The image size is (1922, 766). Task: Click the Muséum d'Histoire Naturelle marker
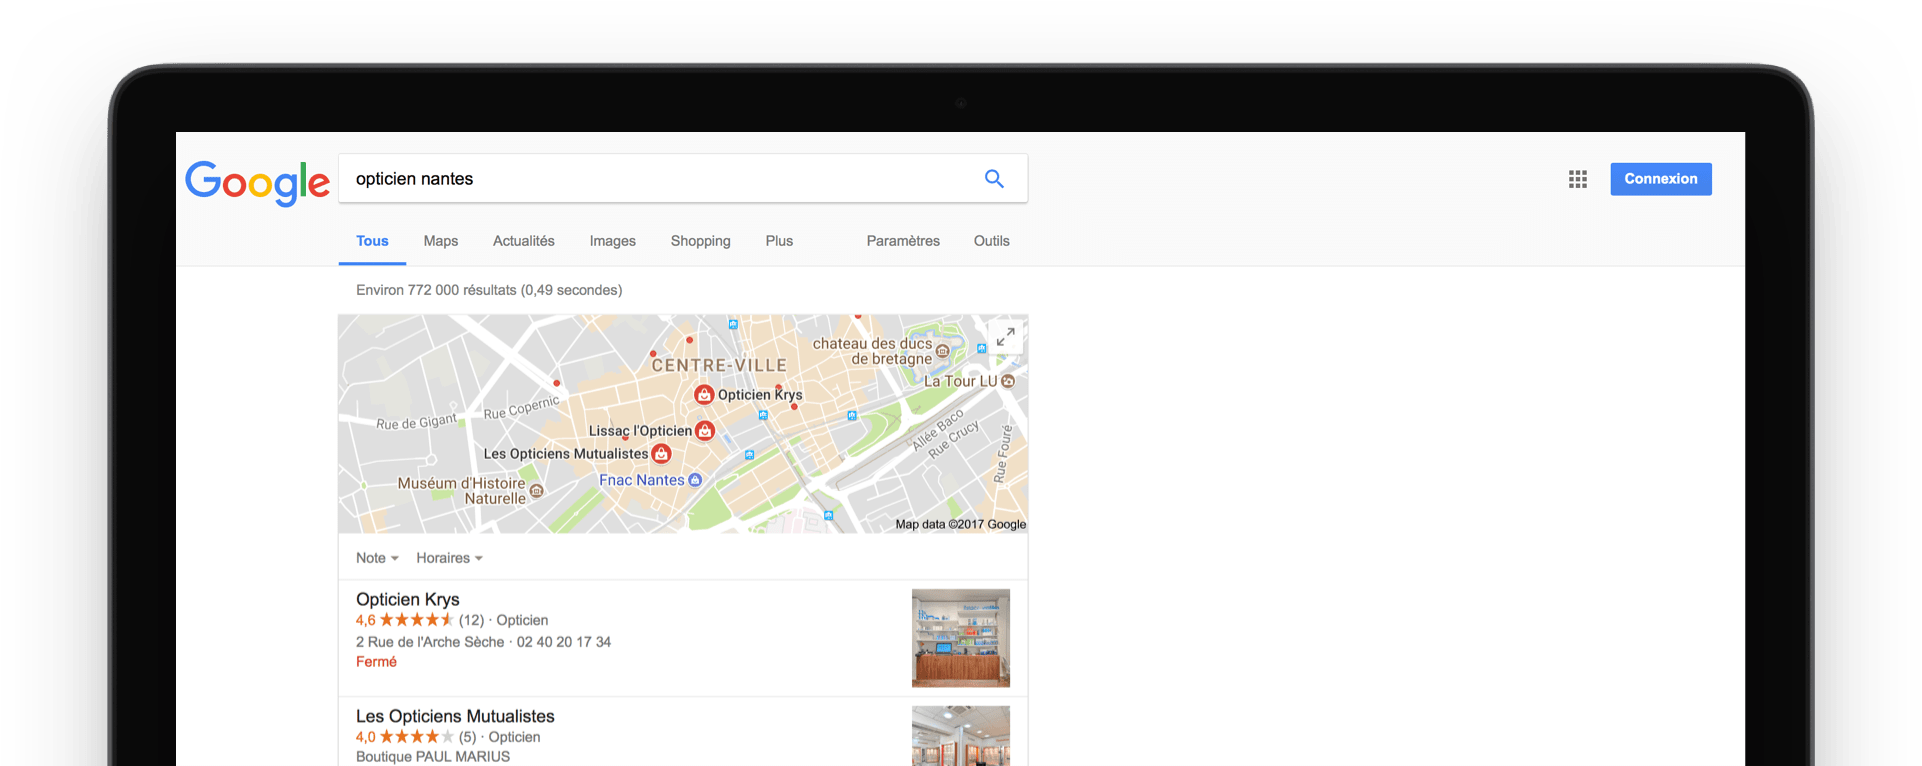click(537, 491)
